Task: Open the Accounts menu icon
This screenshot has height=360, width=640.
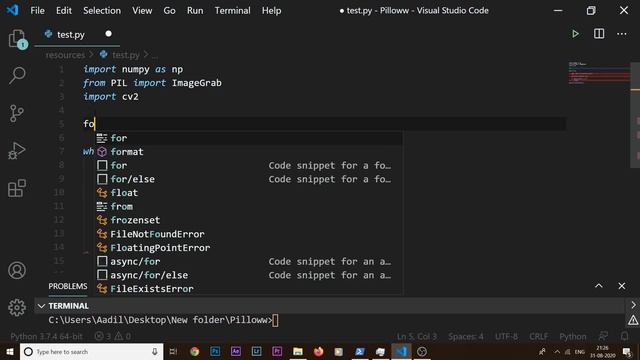Action: tap(17, 270)
